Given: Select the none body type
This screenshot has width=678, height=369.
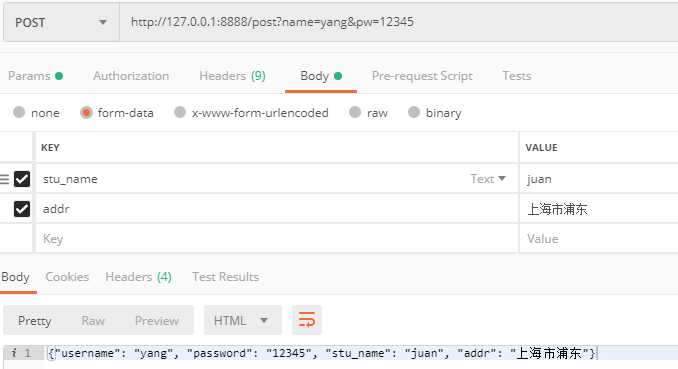Looking at the screenshot, I should point(19,112).
